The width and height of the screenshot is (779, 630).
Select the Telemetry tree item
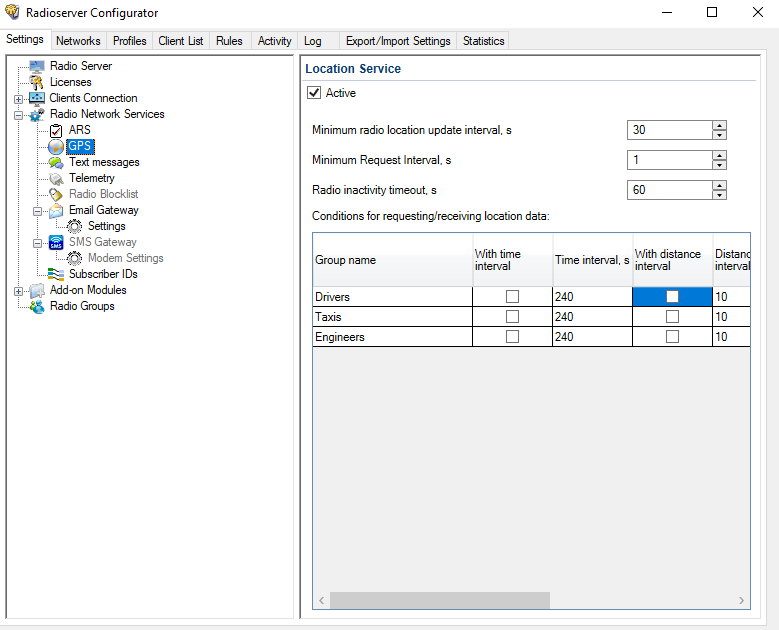[92, 178]
